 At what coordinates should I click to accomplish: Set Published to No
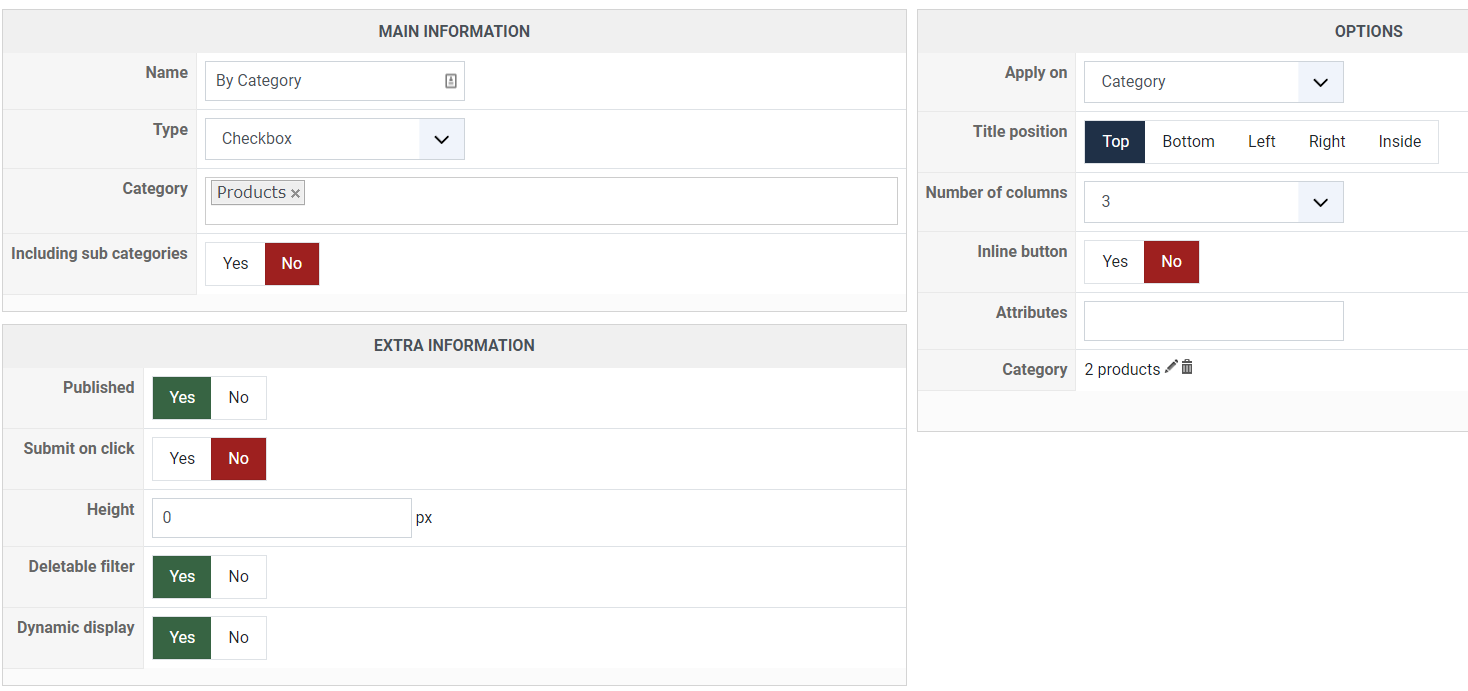click(238, 398)
